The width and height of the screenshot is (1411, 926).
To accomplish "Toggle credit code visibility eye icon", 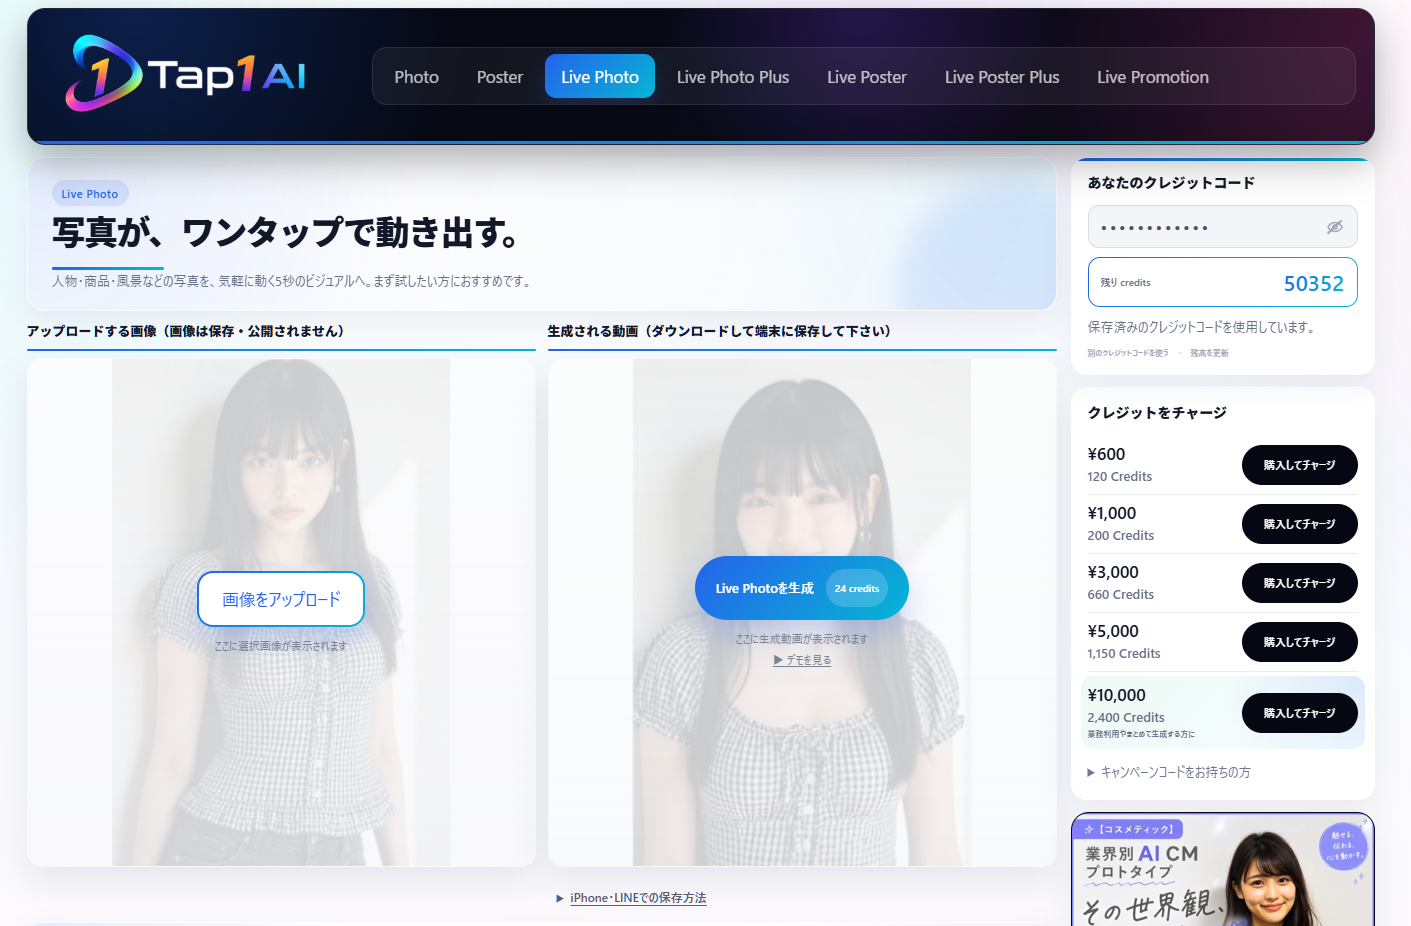I will 1334,227.
